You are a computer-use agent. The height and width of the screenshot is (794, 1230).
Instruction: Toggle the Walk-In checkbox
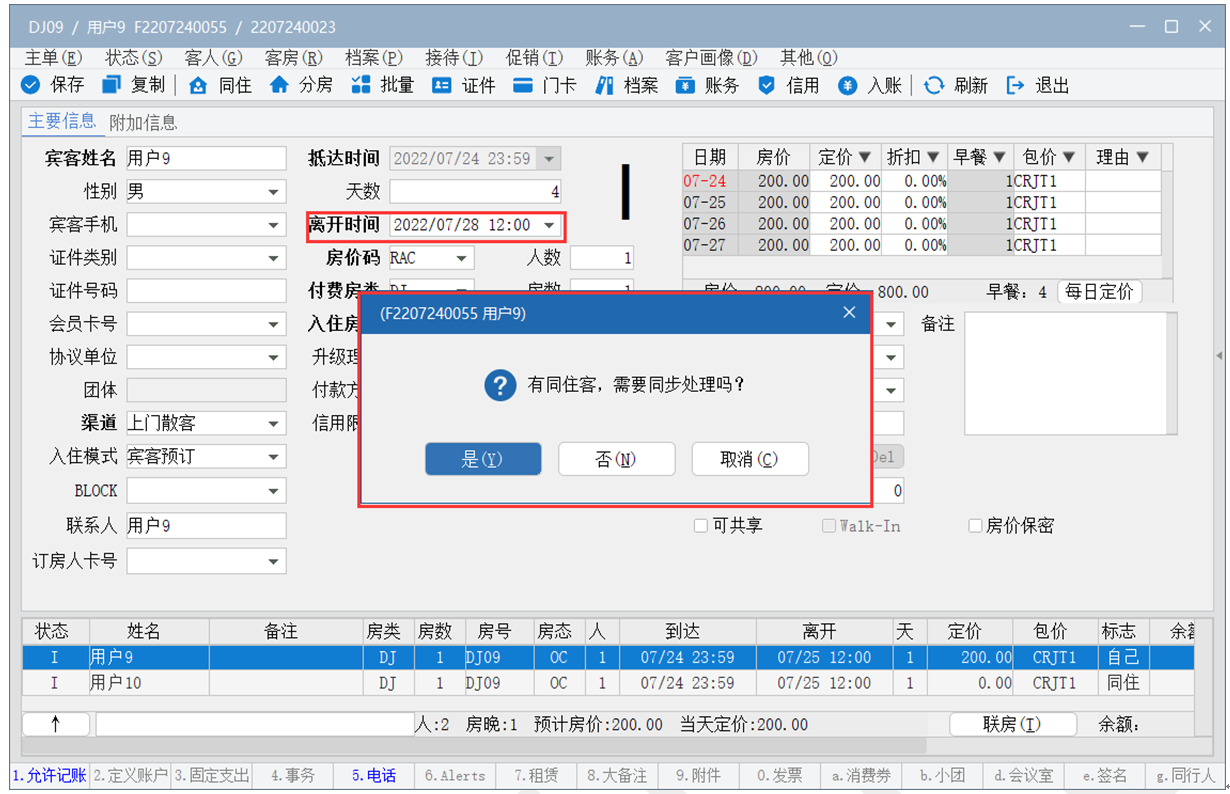829,525
